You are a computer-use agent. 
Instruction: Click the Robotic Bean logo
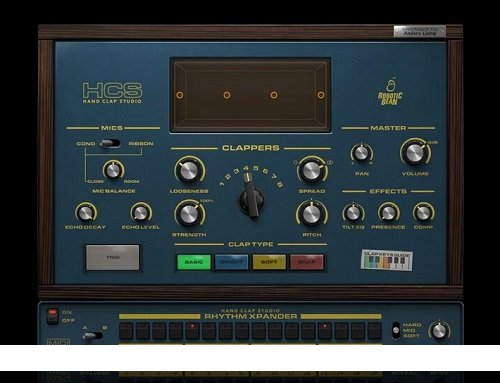[390, 92]
